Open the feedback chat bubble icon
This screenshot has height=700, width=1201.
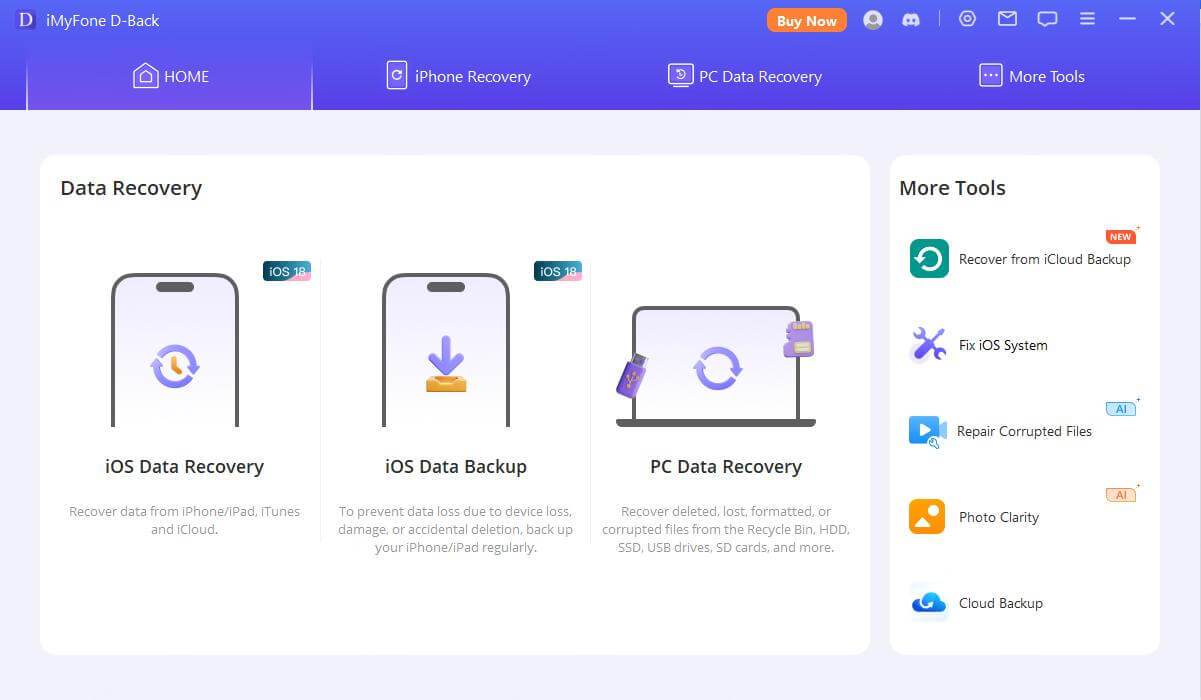pos(1047,19)
